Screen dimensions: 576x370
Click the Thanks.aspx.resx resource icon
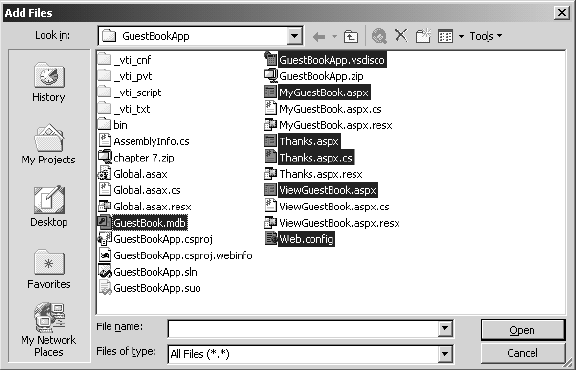[x=270, y=173]
